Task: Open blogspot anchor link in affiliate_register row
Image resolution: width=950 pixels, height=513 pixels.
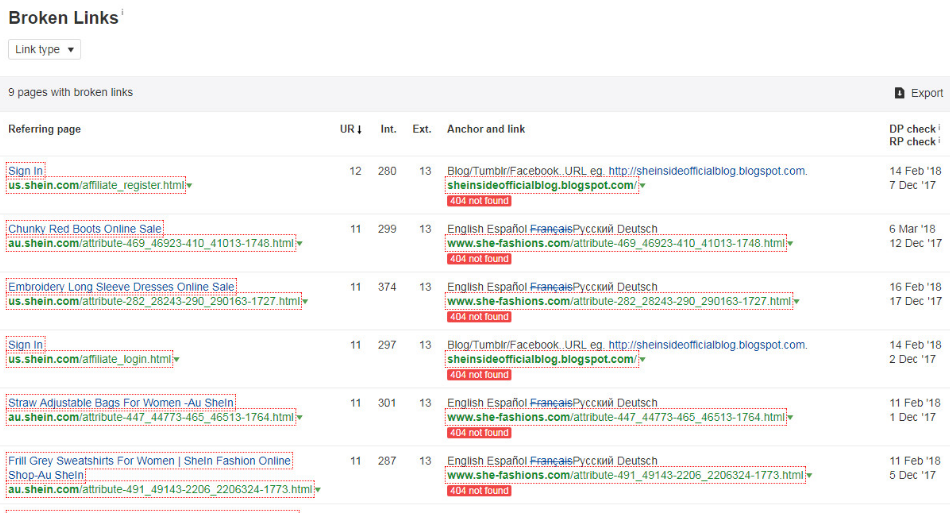Action: point(708,171)
